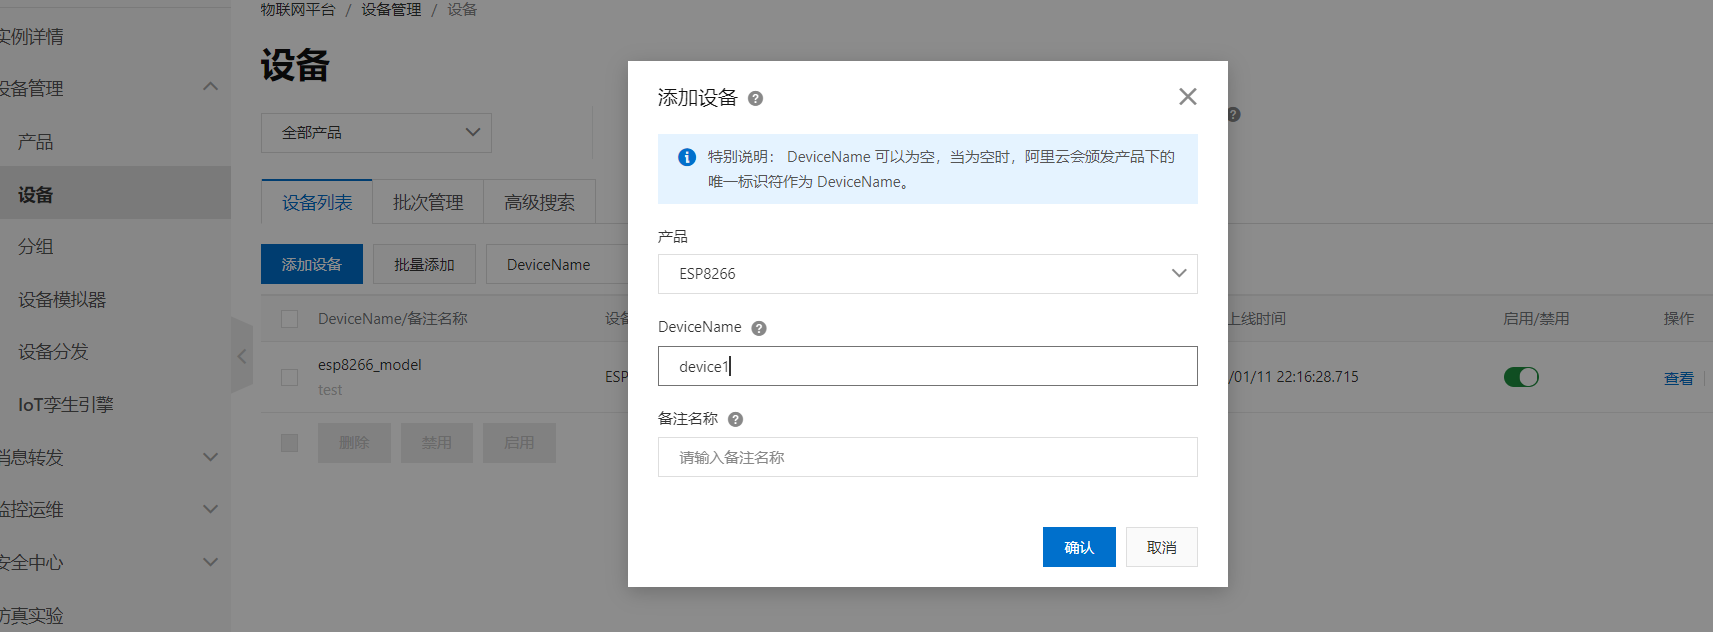Switch to the 设备列表 tab
This screenshot has height=632, width=1713.
[317, 202]
